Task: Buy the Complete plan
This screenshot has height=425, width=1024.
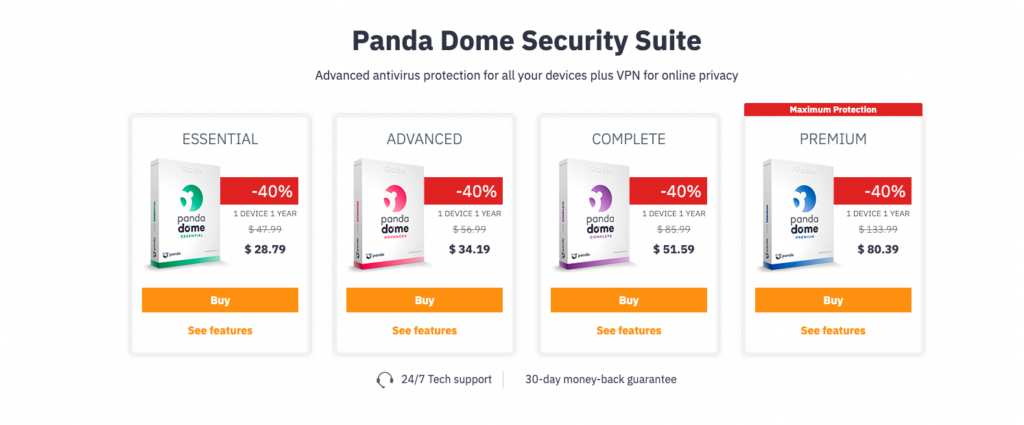Action: point(629,300)
